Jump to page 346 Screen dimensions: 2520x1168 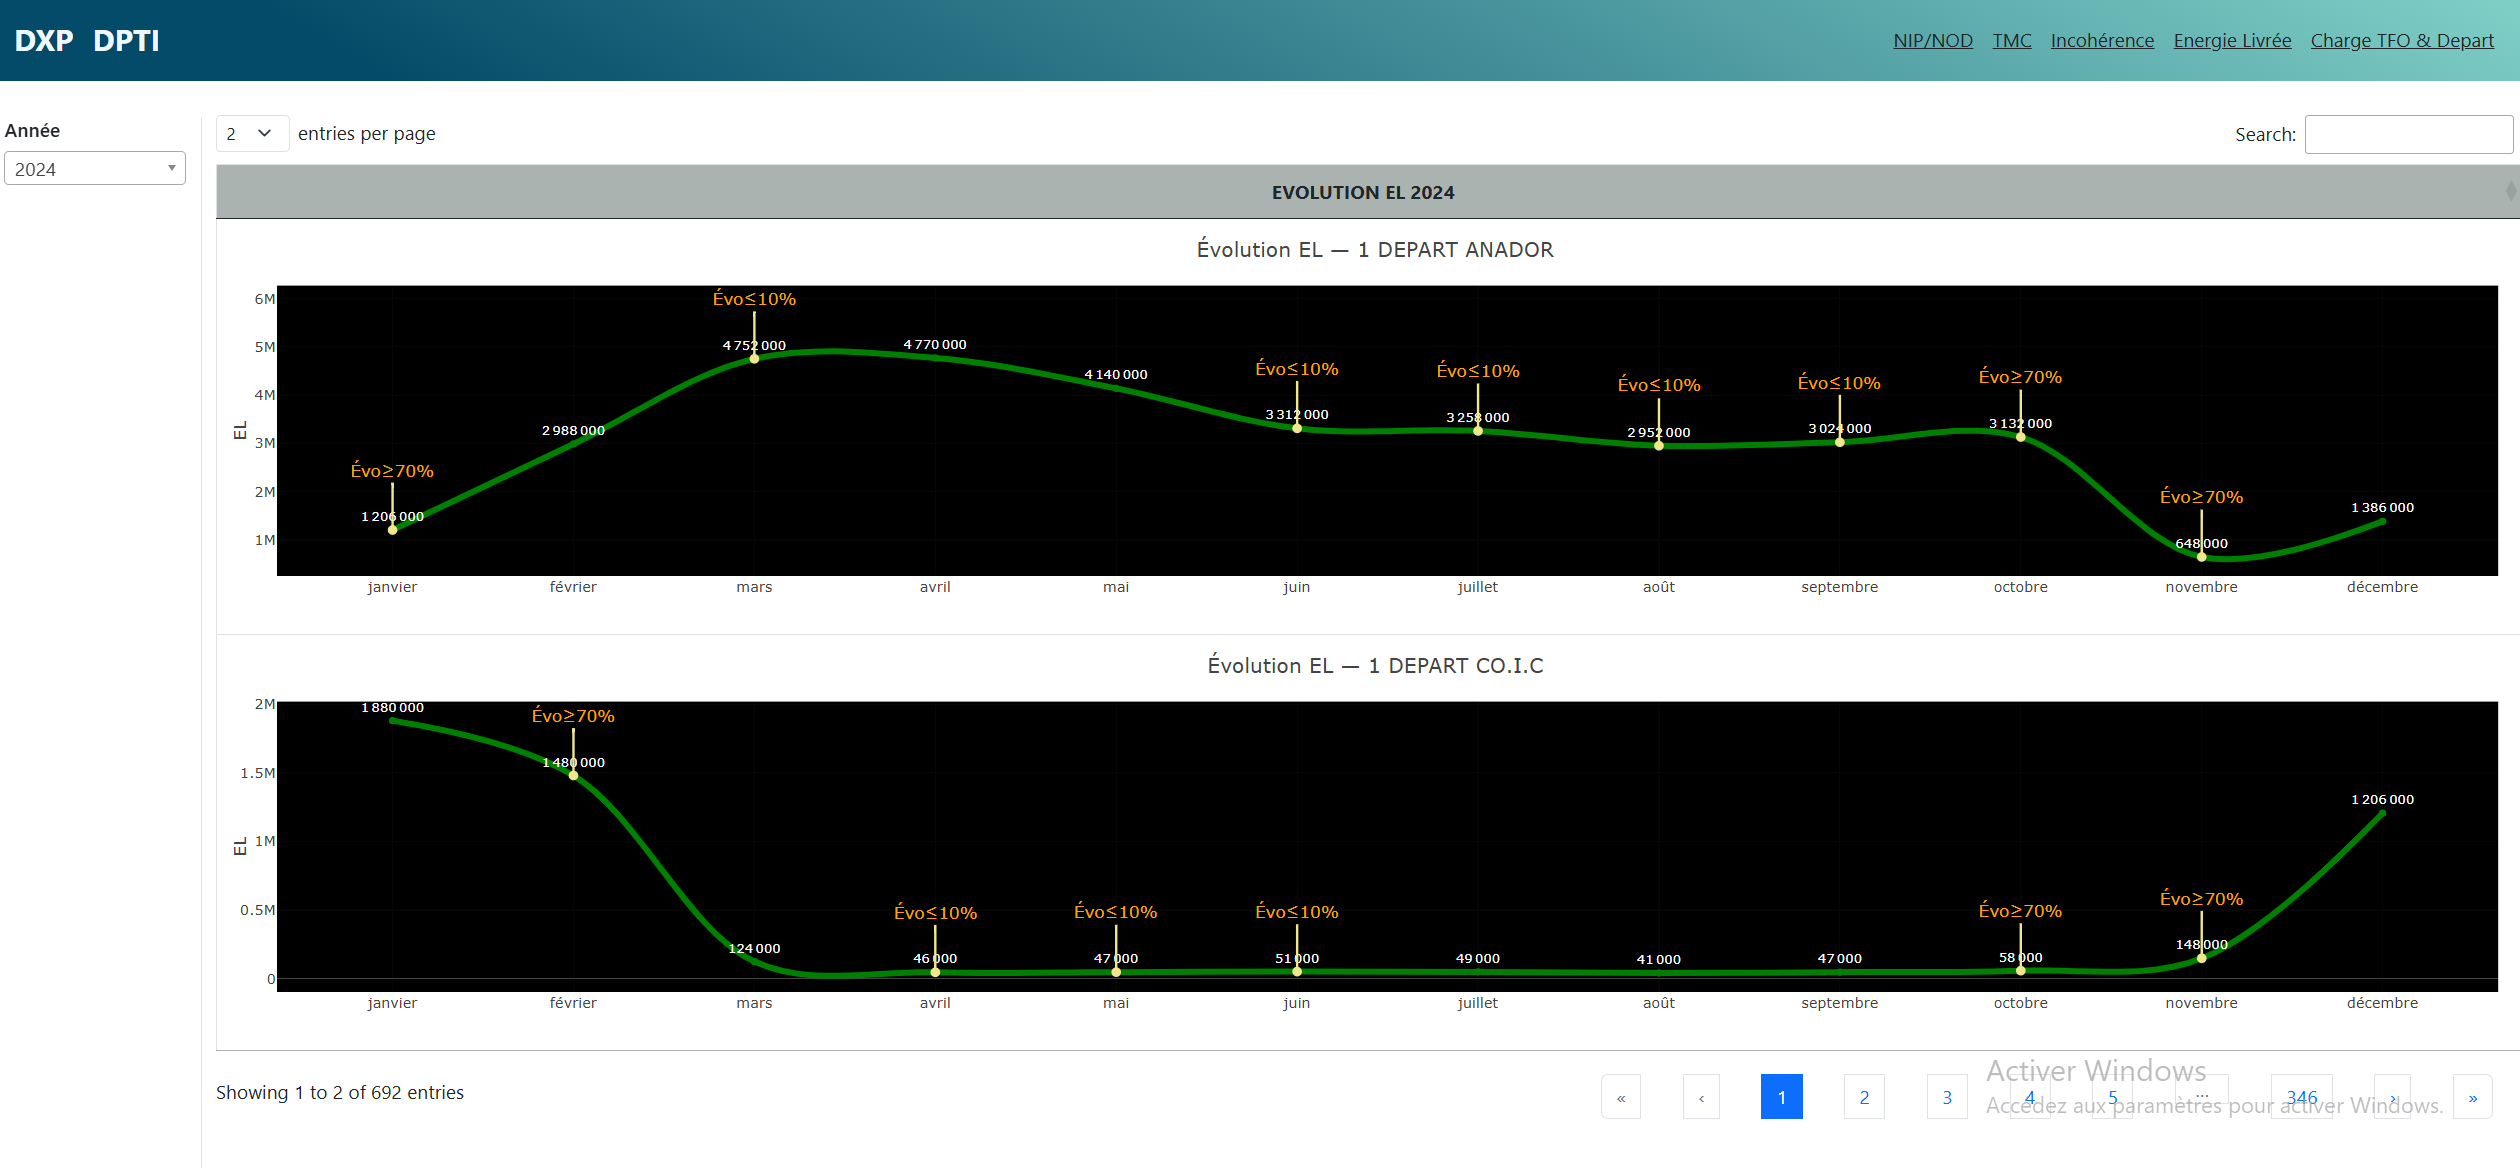pyautogui.click(x=2301, y=1097)
